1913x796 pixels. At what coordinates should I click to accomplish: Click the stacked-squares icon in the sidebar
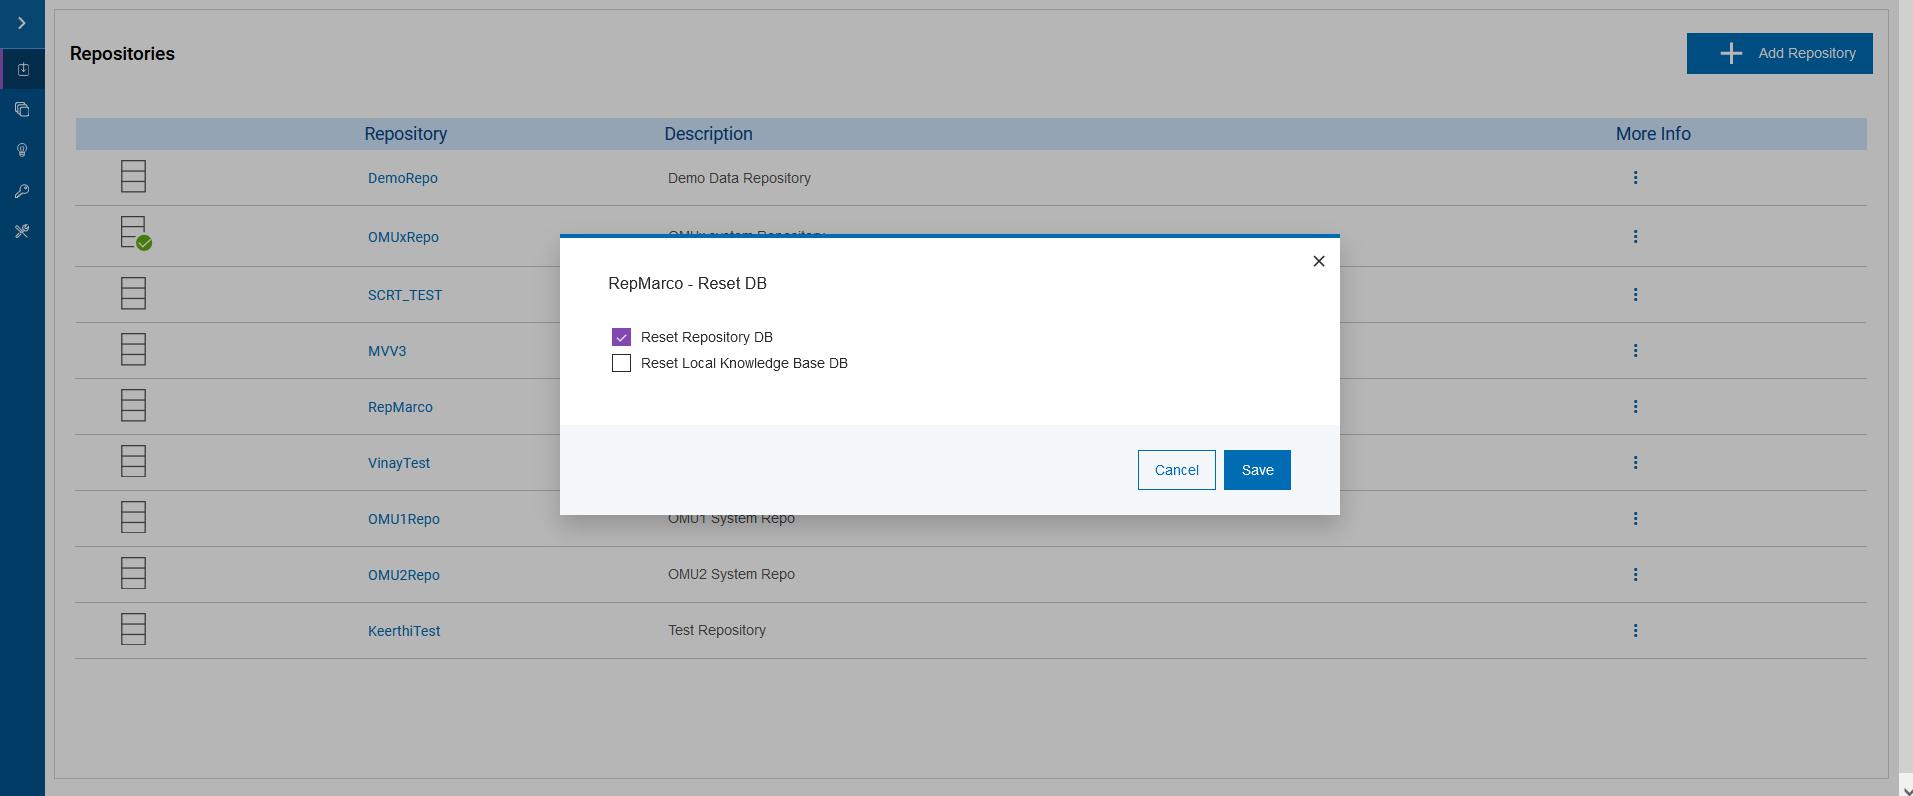pyautogui.click(x=22, y=109)
